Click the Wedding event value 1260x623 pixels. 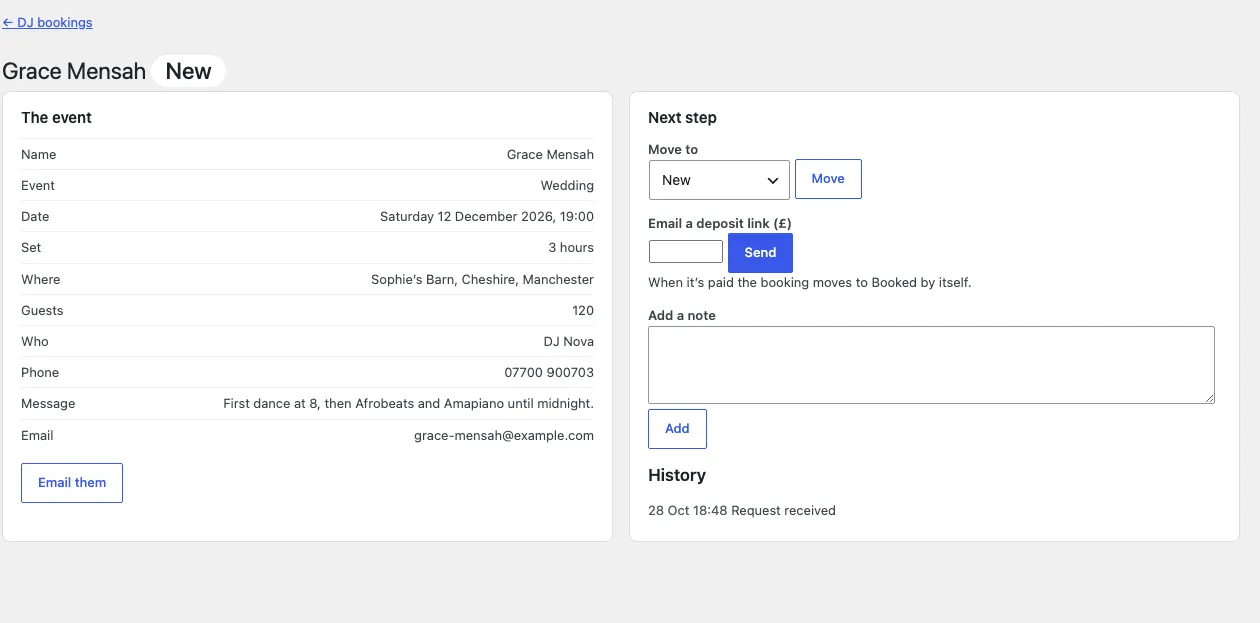[567, 186]
